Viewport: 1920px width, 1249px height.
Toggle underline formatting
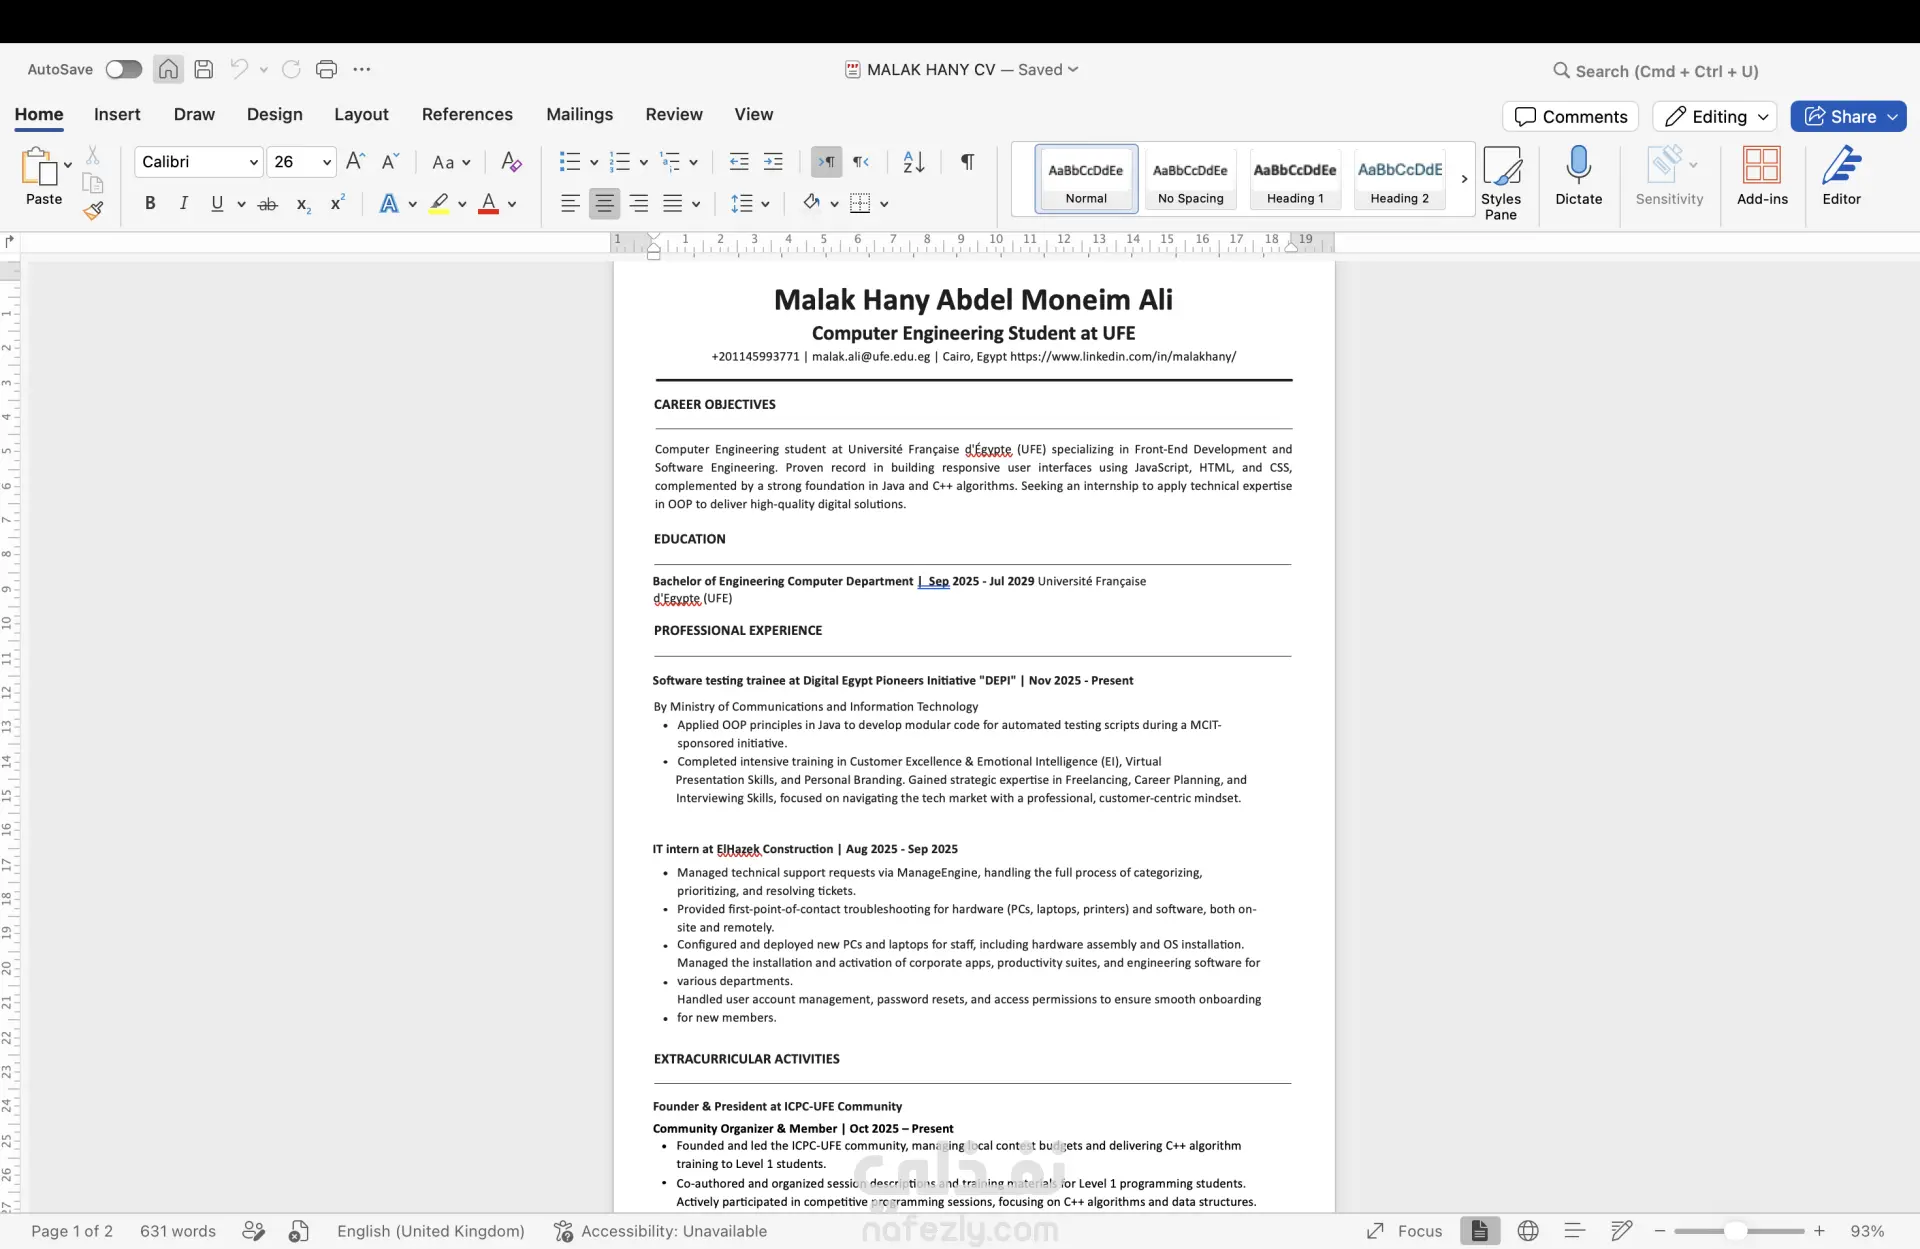[217, 203]
